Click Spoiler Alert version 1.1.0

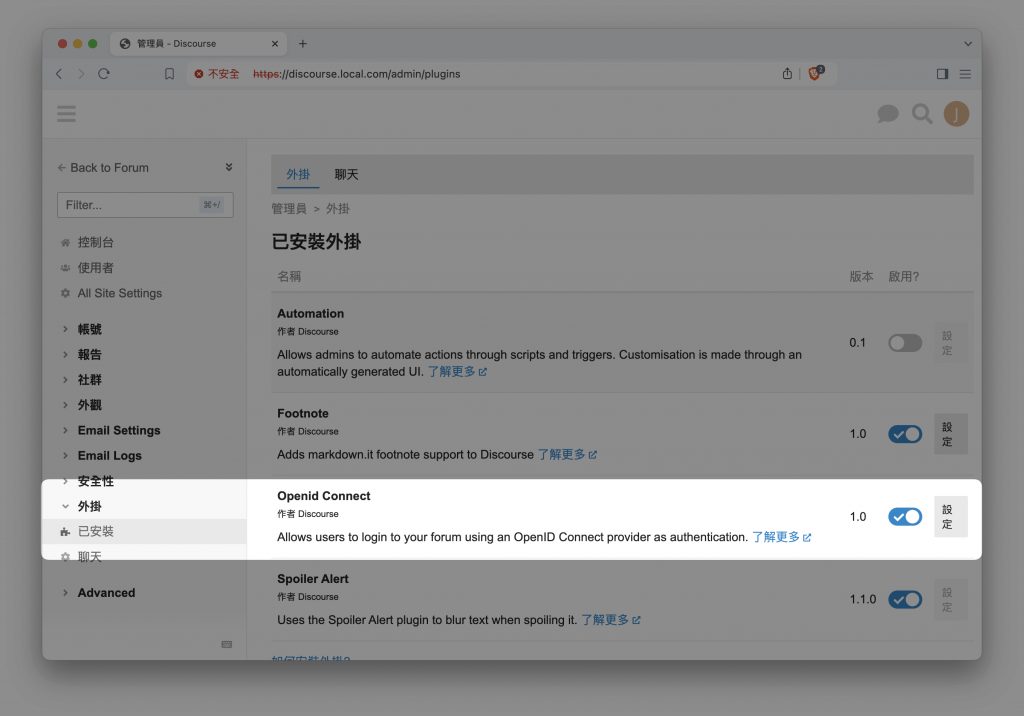[x=863, y=599]
